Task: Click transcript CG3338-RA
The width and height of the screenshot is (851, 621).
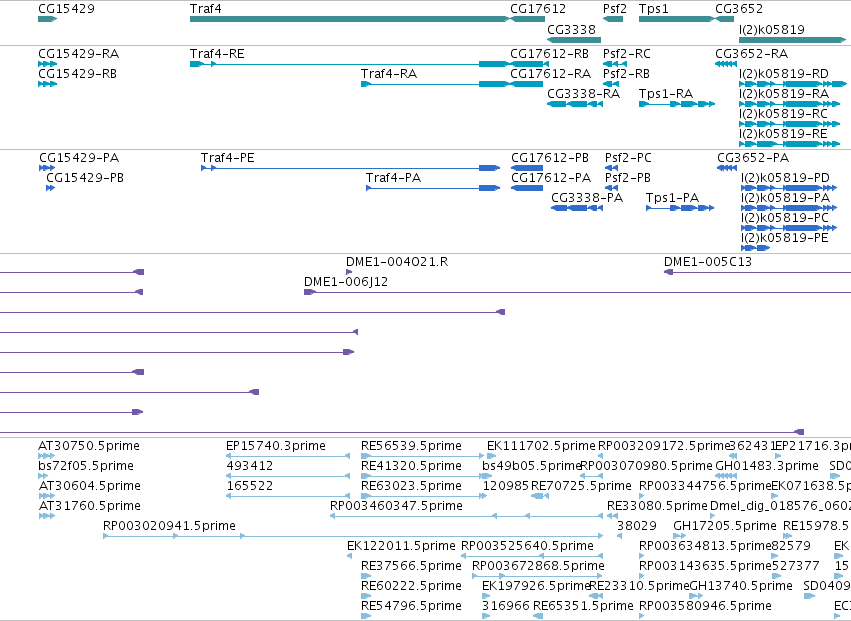Action: coord(575,104)
